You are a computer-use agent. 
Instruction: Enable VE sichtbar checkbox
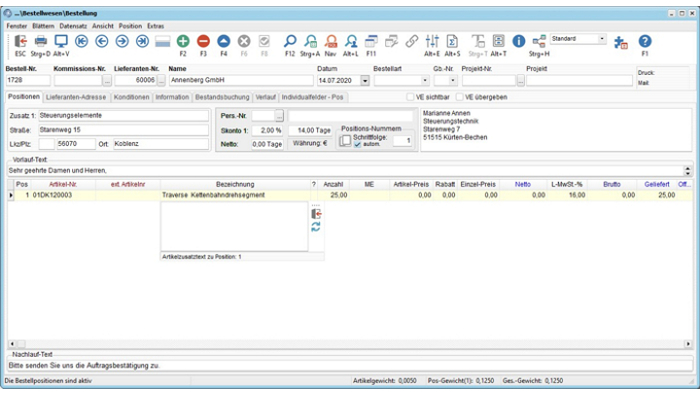click(x=410, y=97)
